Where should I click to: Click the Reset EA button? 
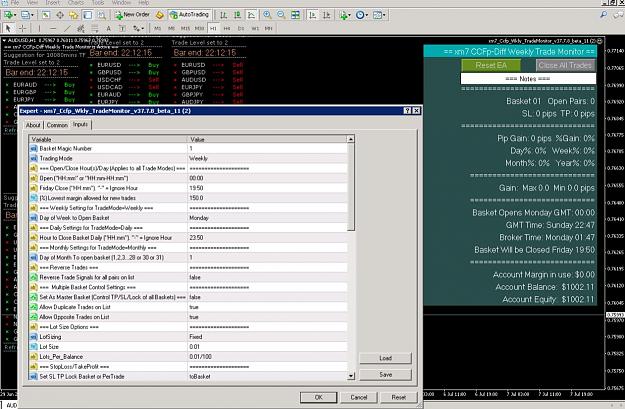491,65
